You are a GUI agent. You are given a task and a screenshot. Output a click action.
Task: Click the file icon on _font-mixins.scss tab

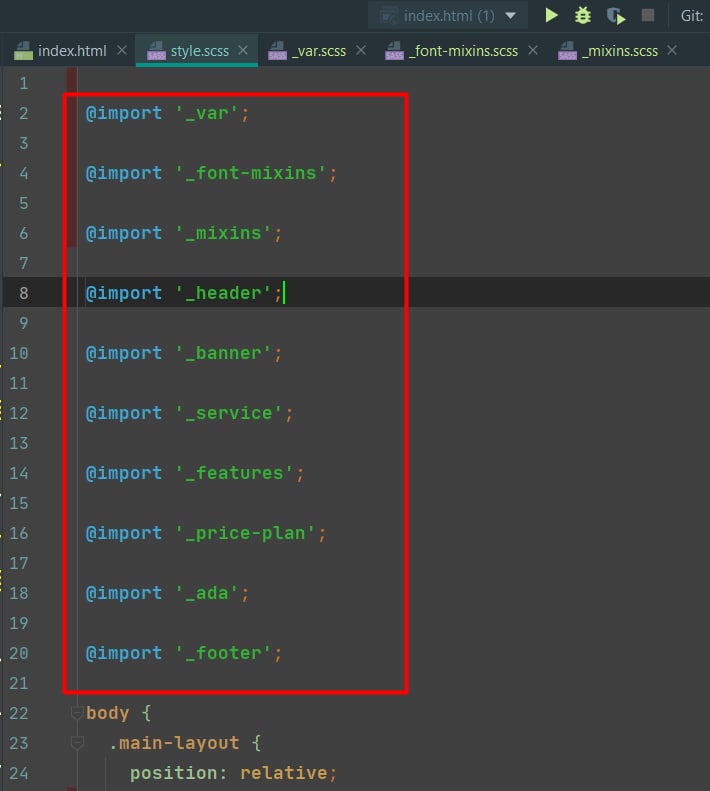tap(394, 51)
